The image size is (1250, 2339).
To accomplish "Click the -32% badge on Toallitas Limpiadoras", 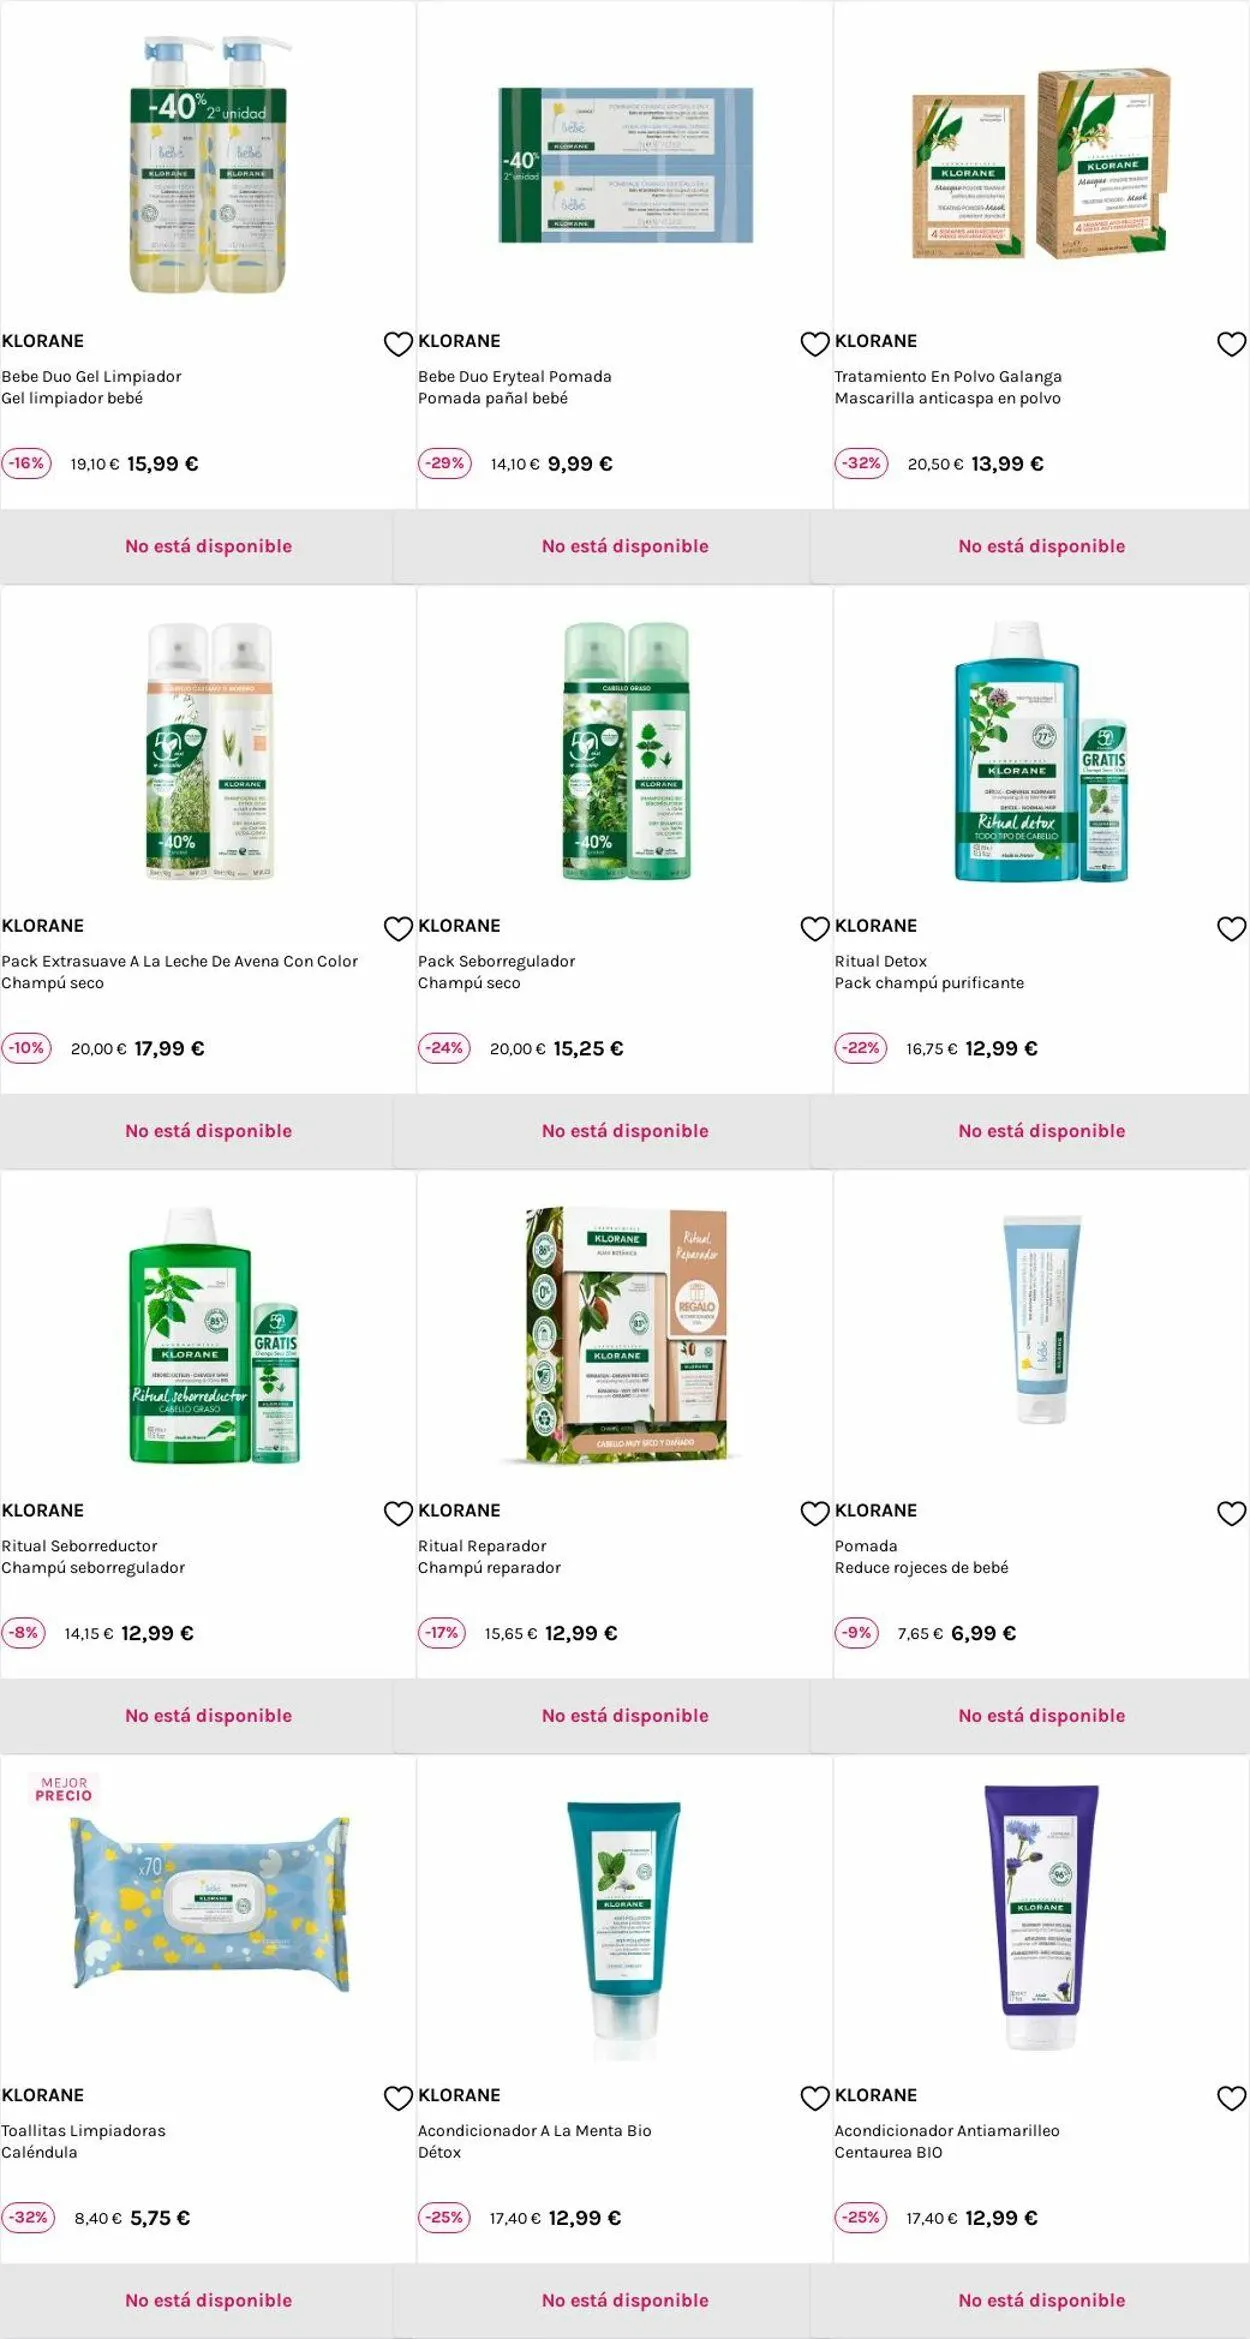I will (28, 2218).
